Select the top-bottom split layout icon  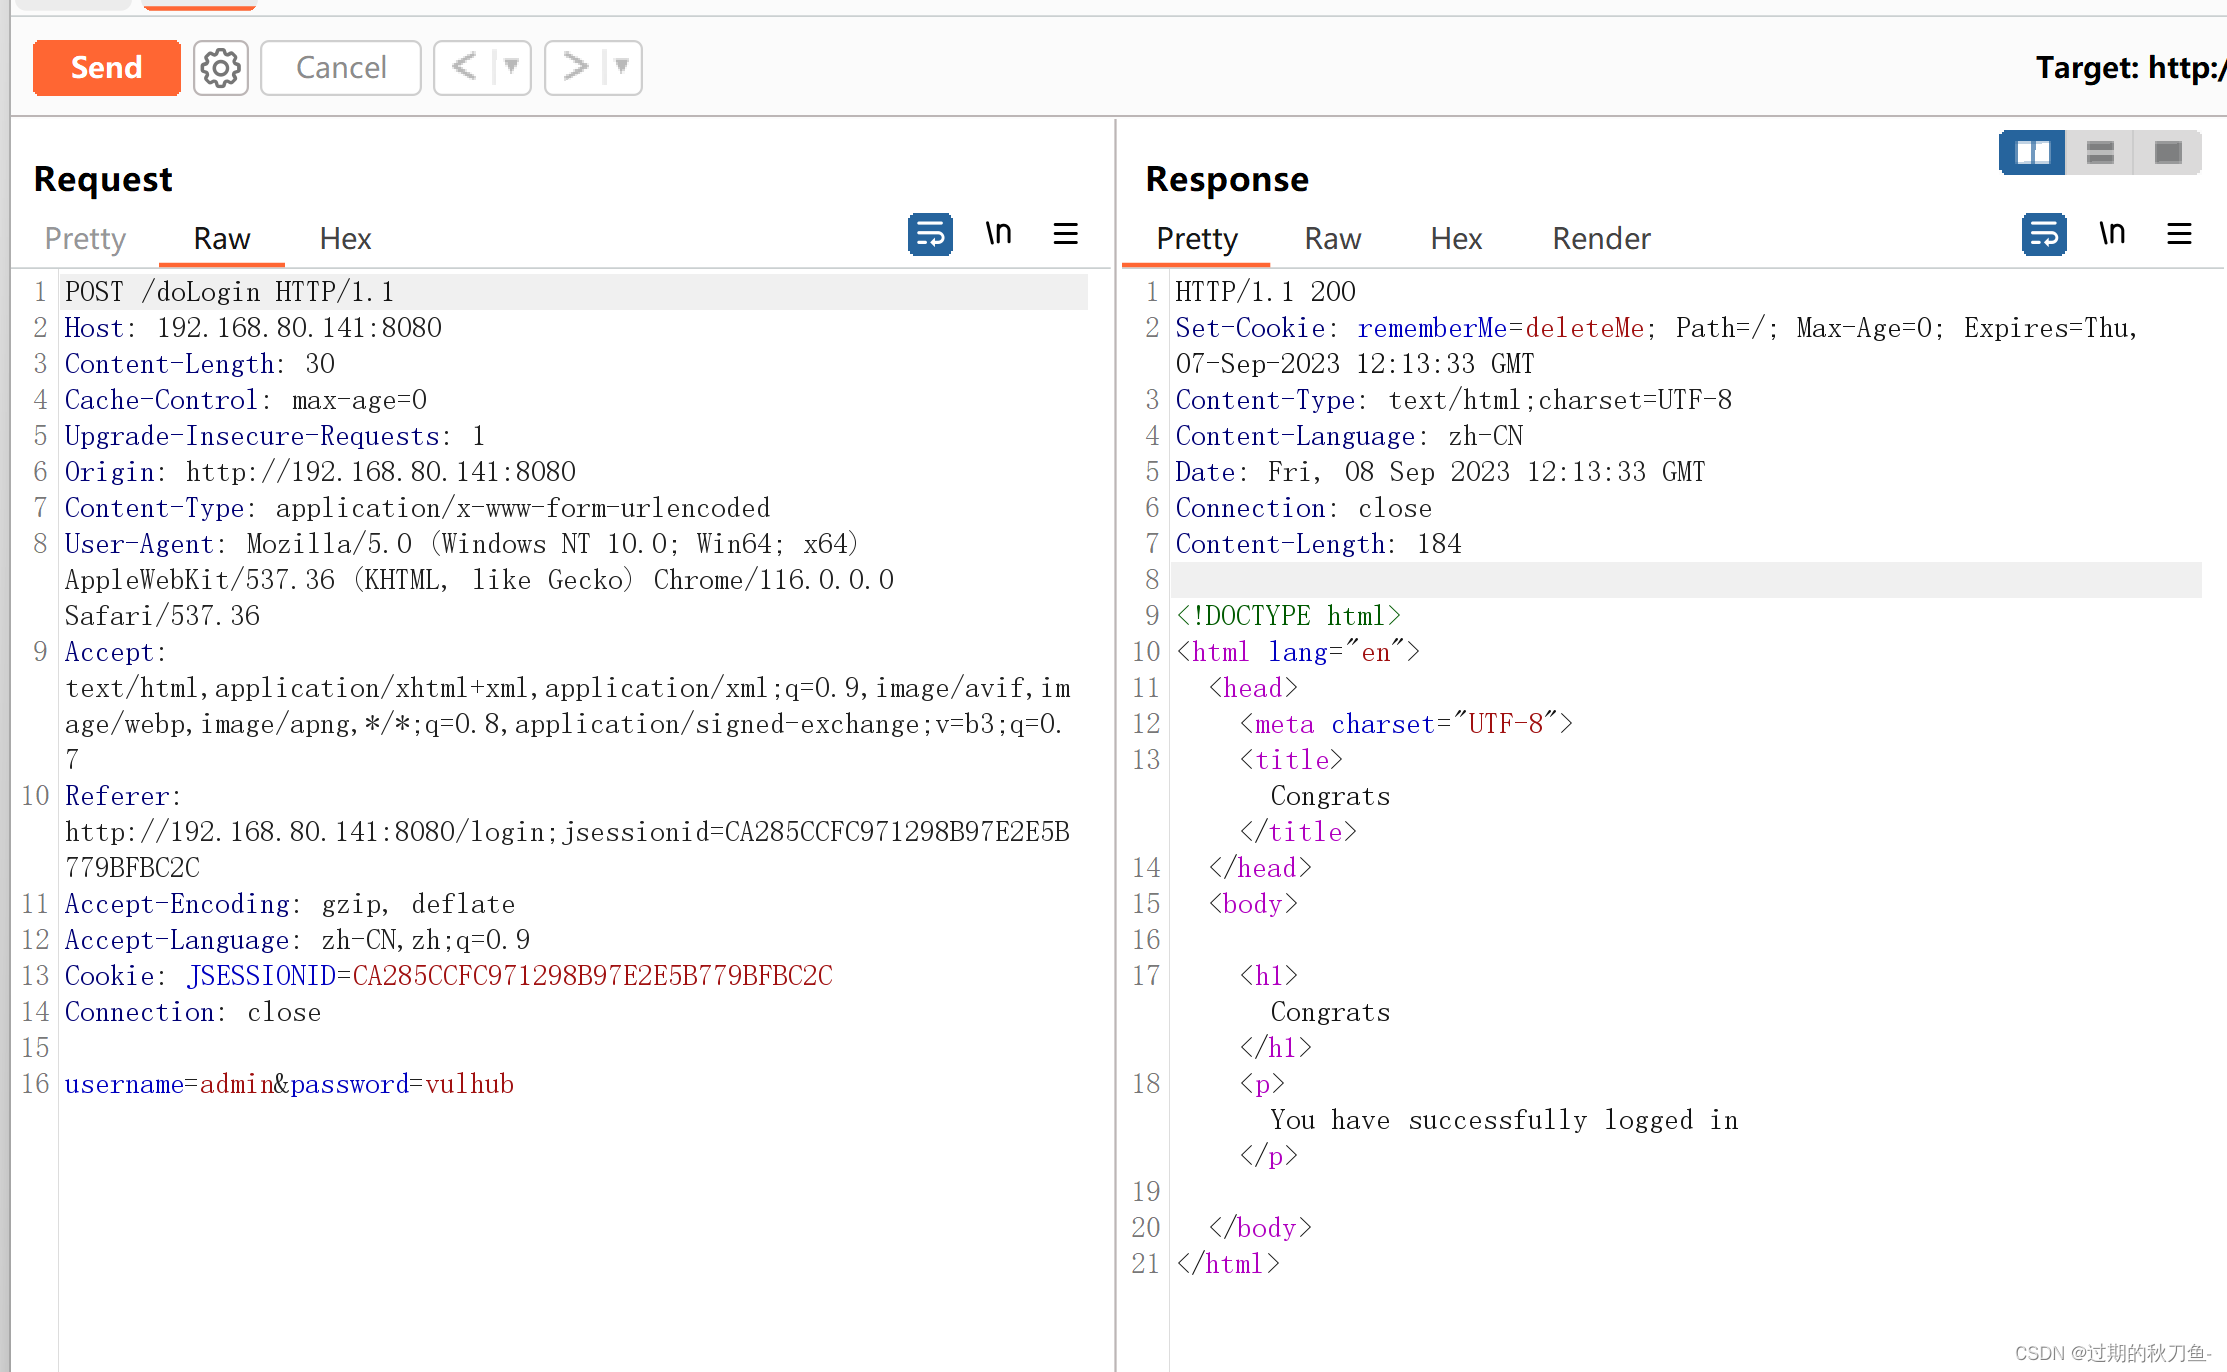click(x=2100, y=153)
